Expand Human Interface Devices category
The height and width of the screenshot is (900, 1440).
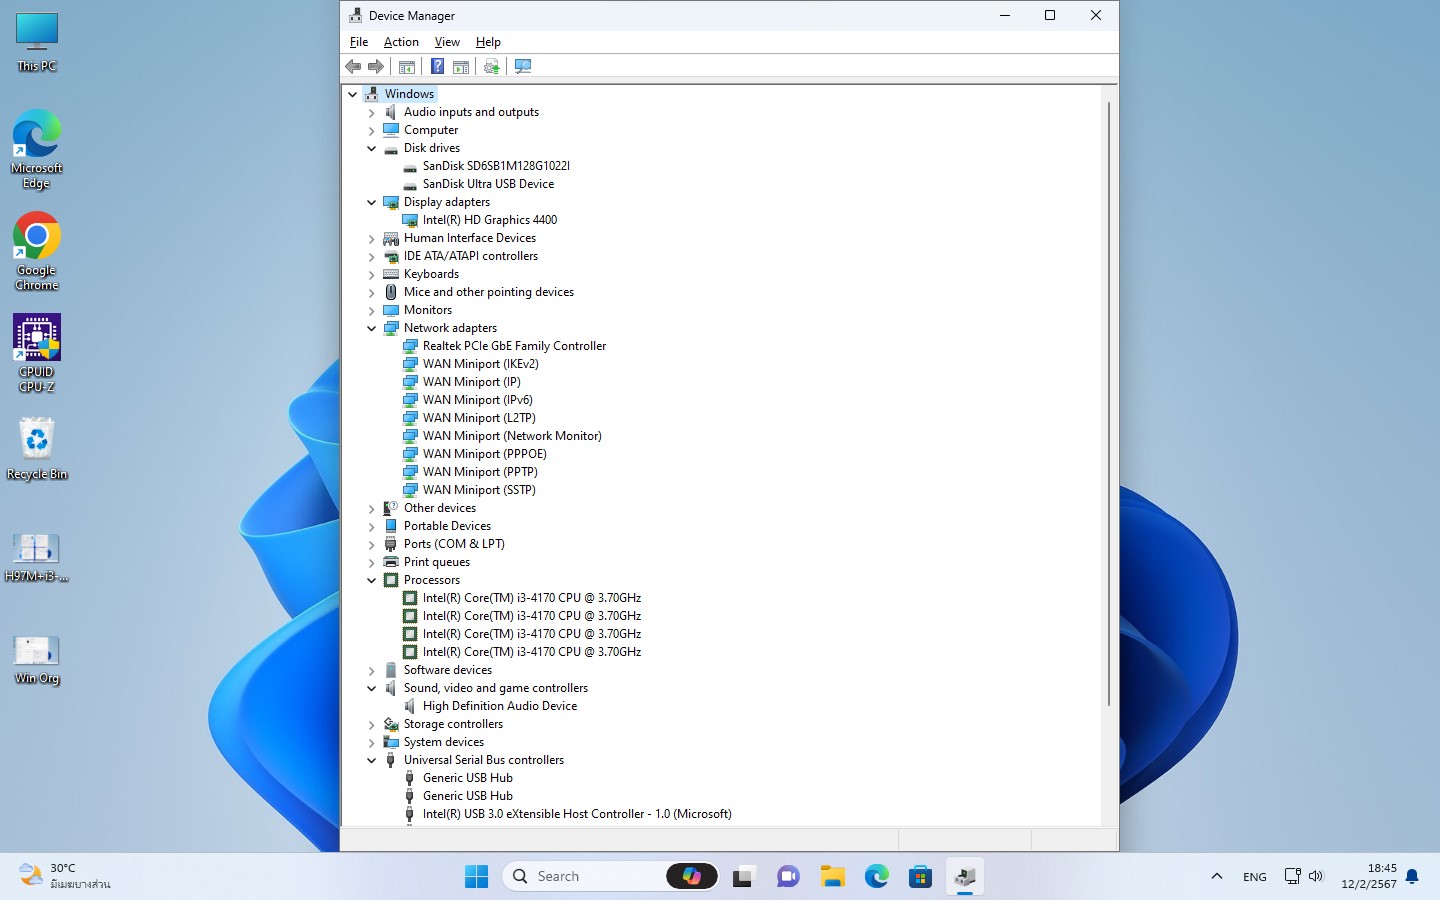pyautogui.click(x=372, y=238)
